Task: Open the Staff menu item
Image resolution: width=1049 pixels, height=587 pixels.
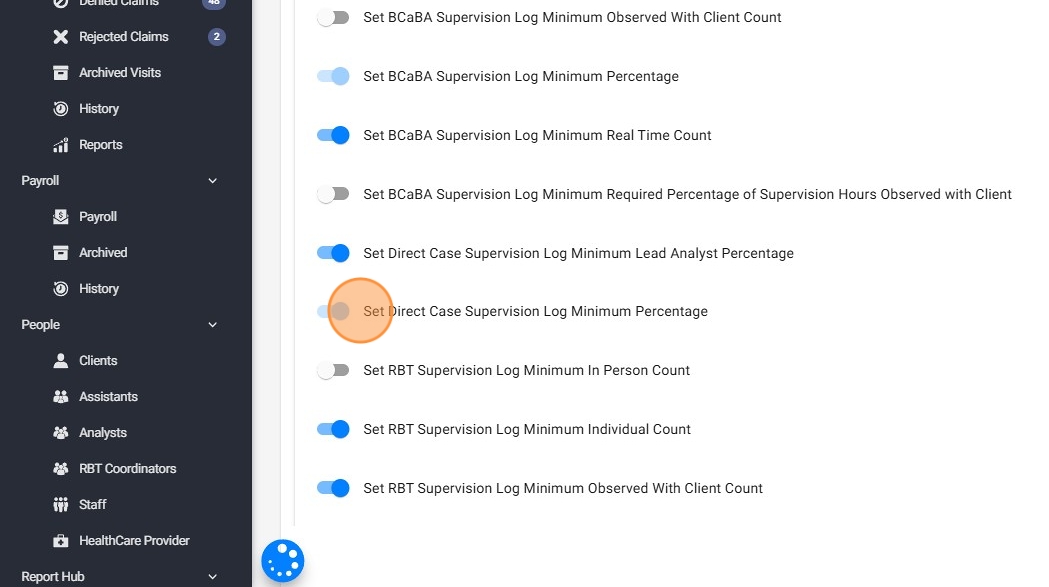Action: pos(92,505)
